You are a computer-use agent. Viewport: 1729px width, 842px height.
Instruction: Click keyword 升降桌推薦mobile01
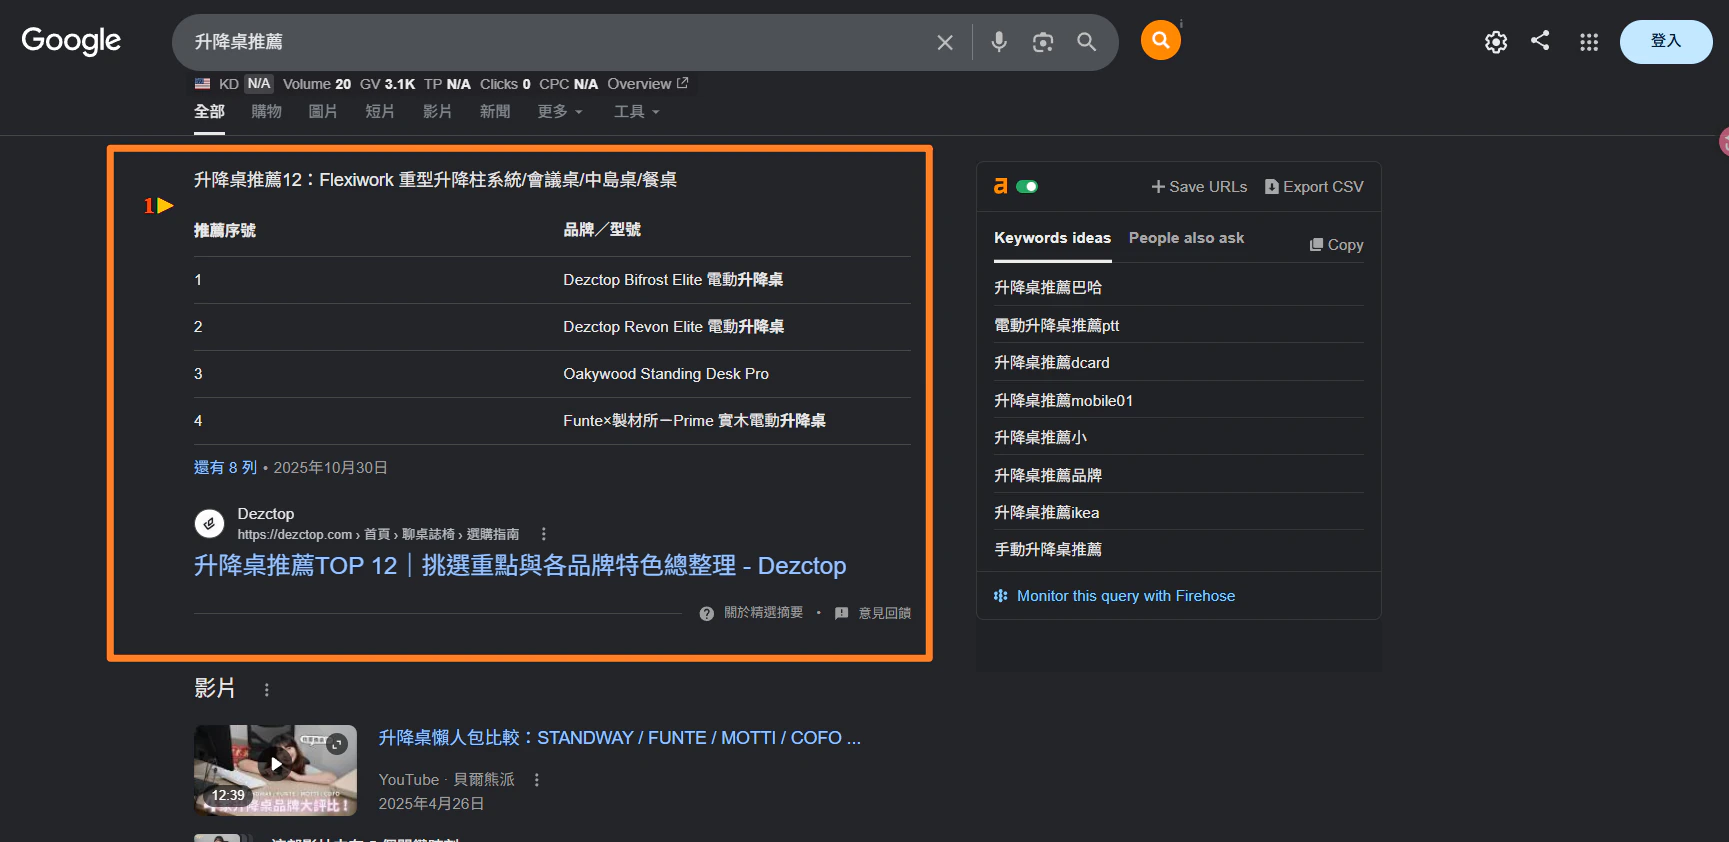point(1063,400)
